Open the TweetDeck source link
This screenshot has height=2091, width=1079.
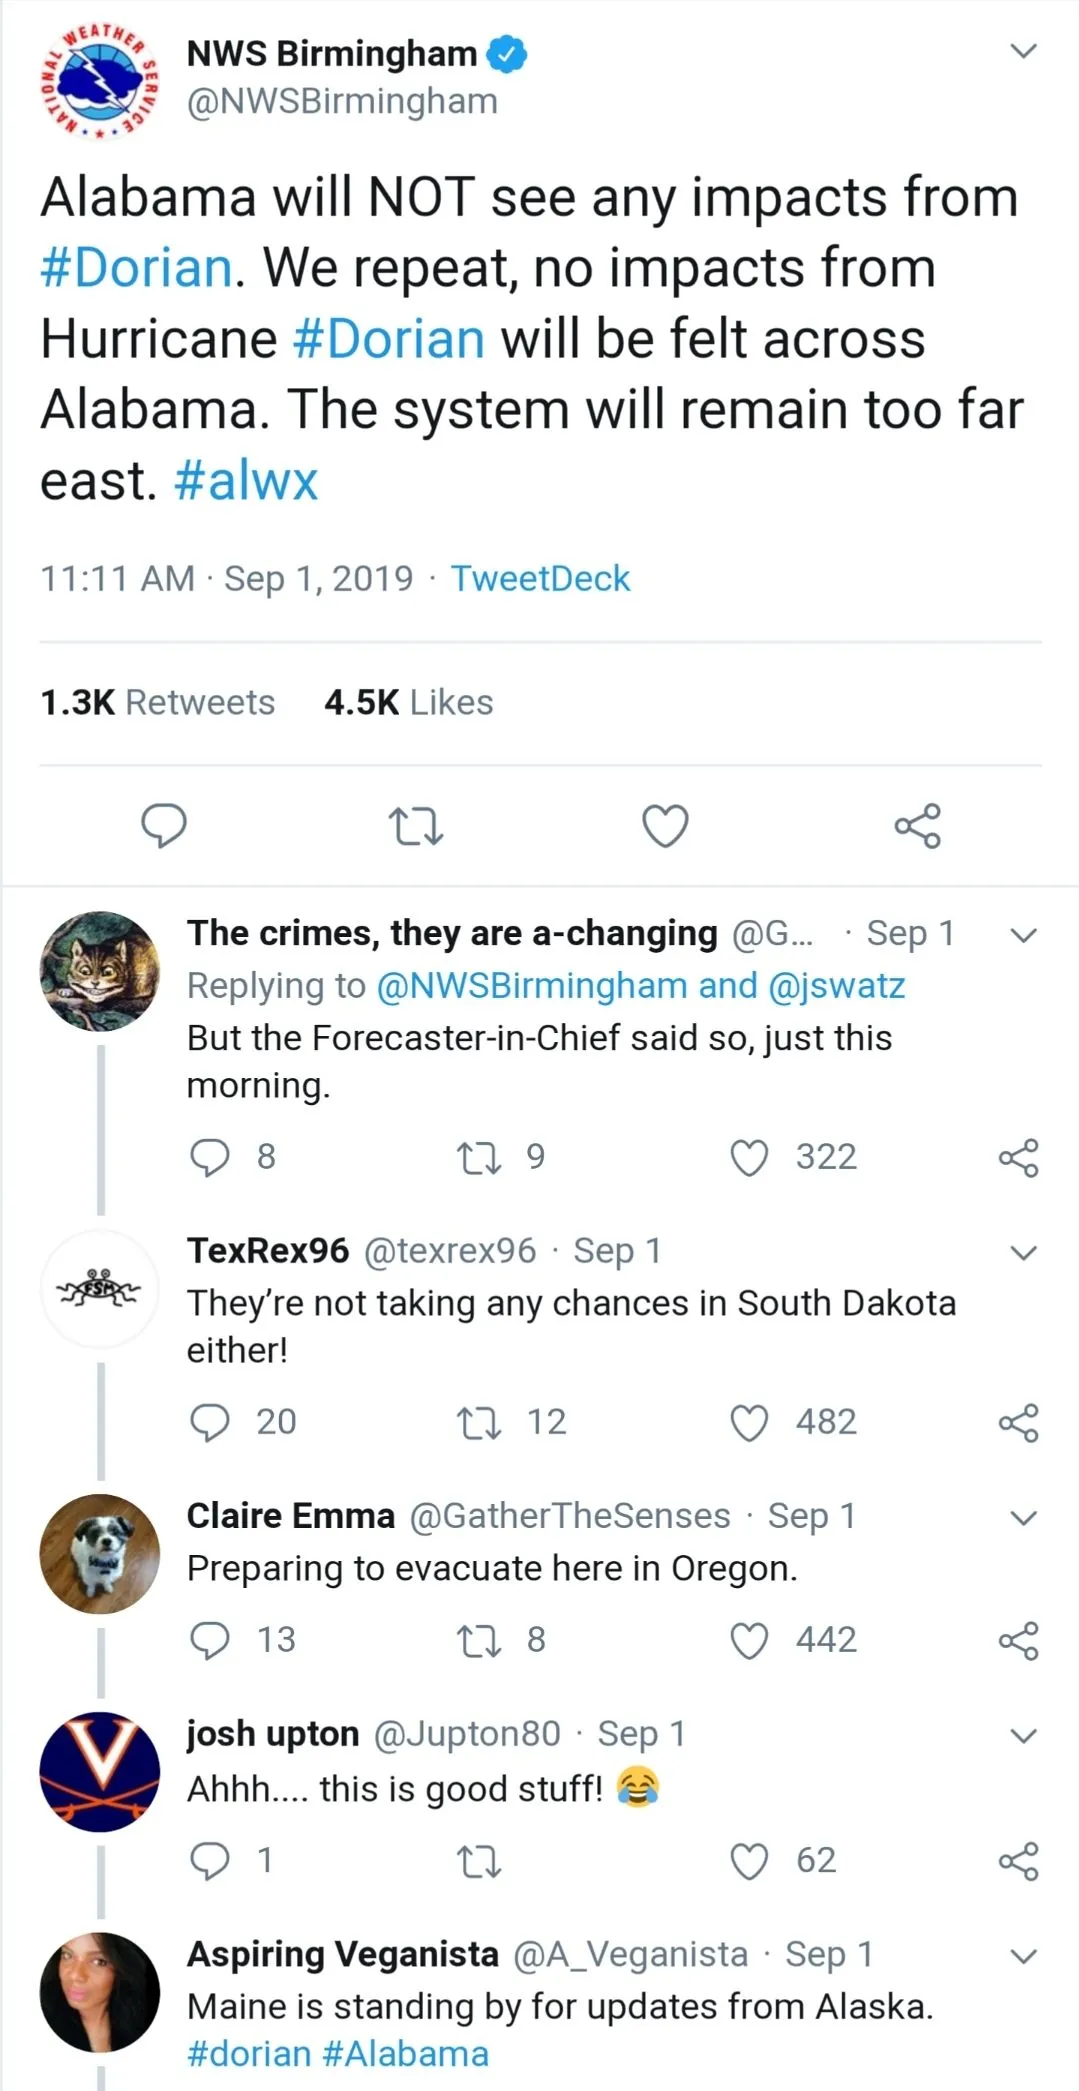click(x=539, y=578)
